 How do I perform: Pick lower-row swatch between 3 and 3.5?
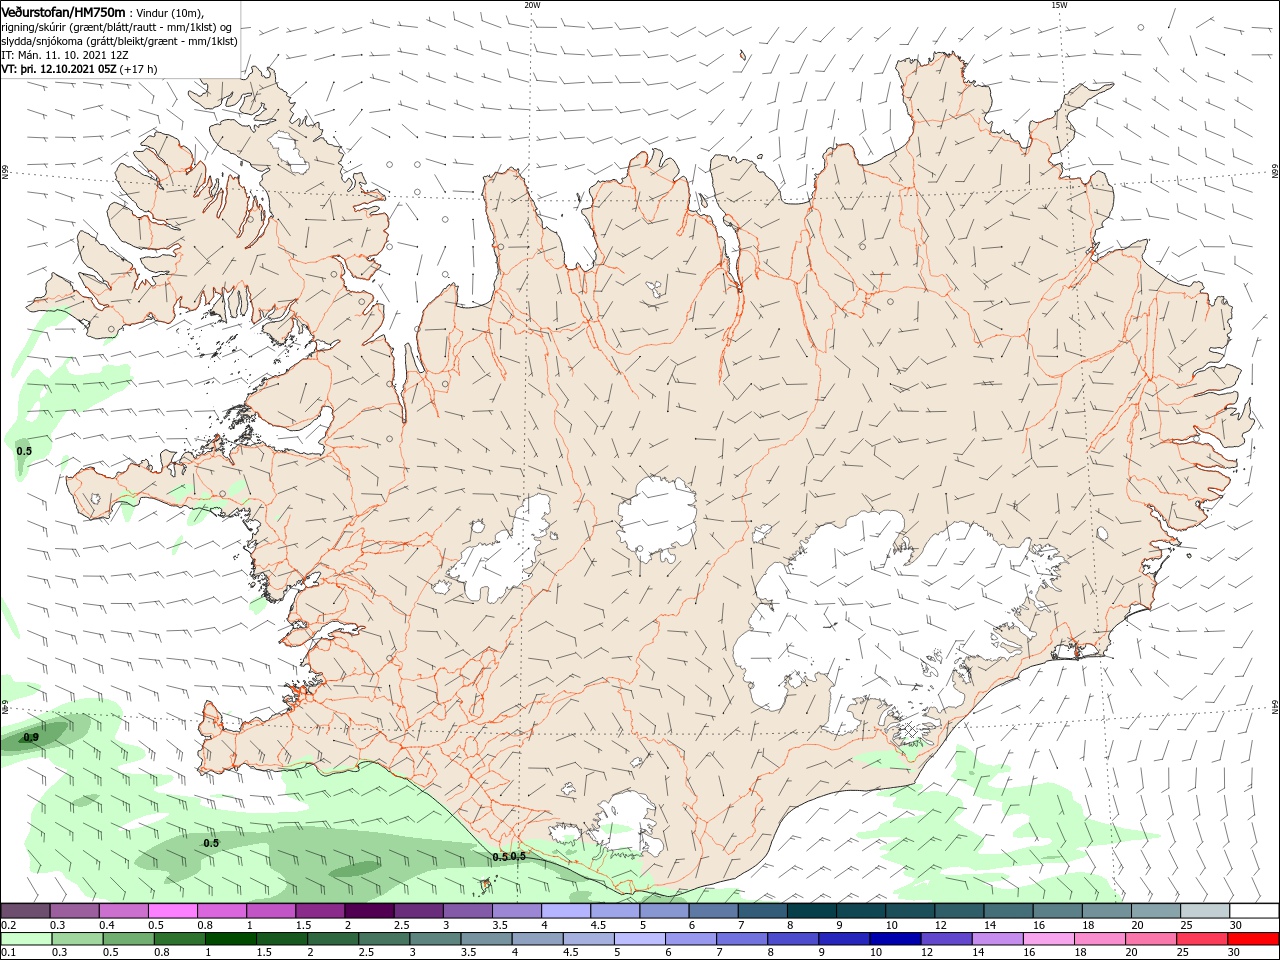pos(435,939)
